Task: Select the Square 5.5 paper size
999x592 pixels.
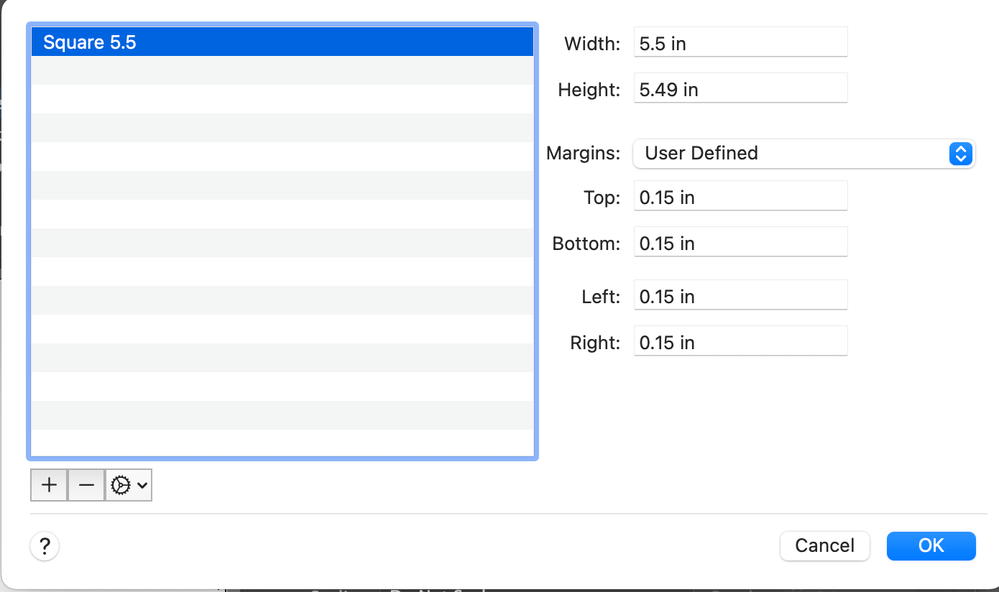Action: [283, 42]
